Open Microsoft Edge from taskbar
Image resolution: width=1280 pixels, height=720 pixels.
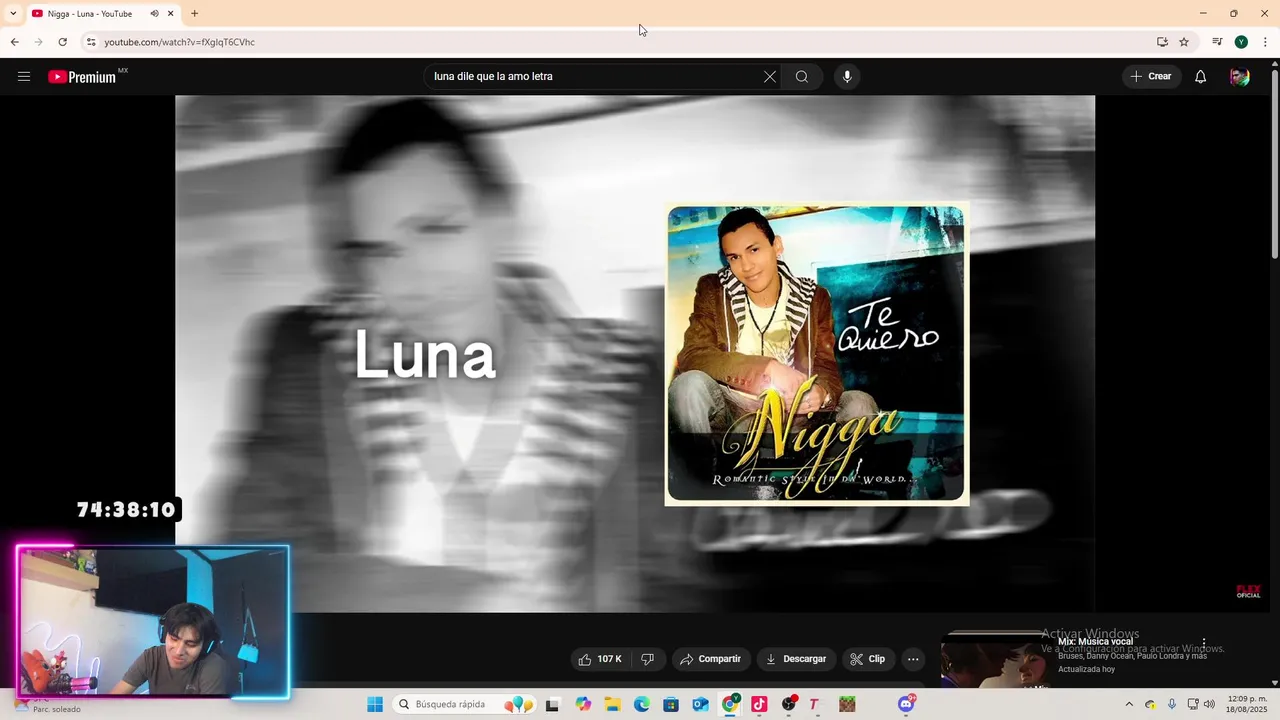click(x=642, y=704)
